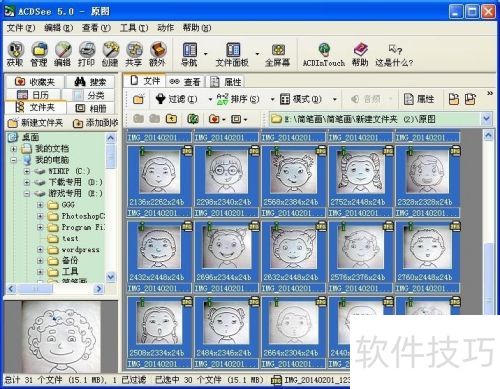
Task: Select thumbnail sized 2298x2340x24b with glasses
Action: (226, 177)
